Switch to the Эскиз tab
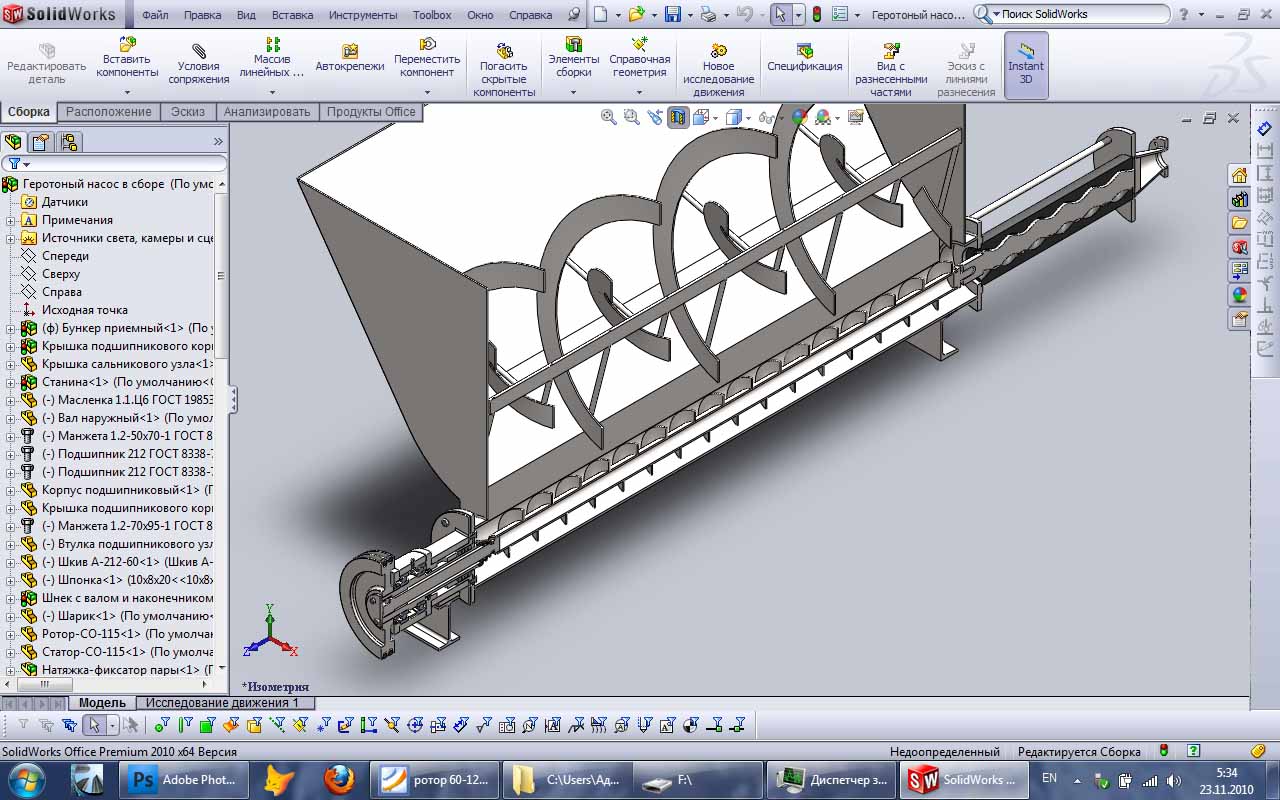 coord(187,112)
